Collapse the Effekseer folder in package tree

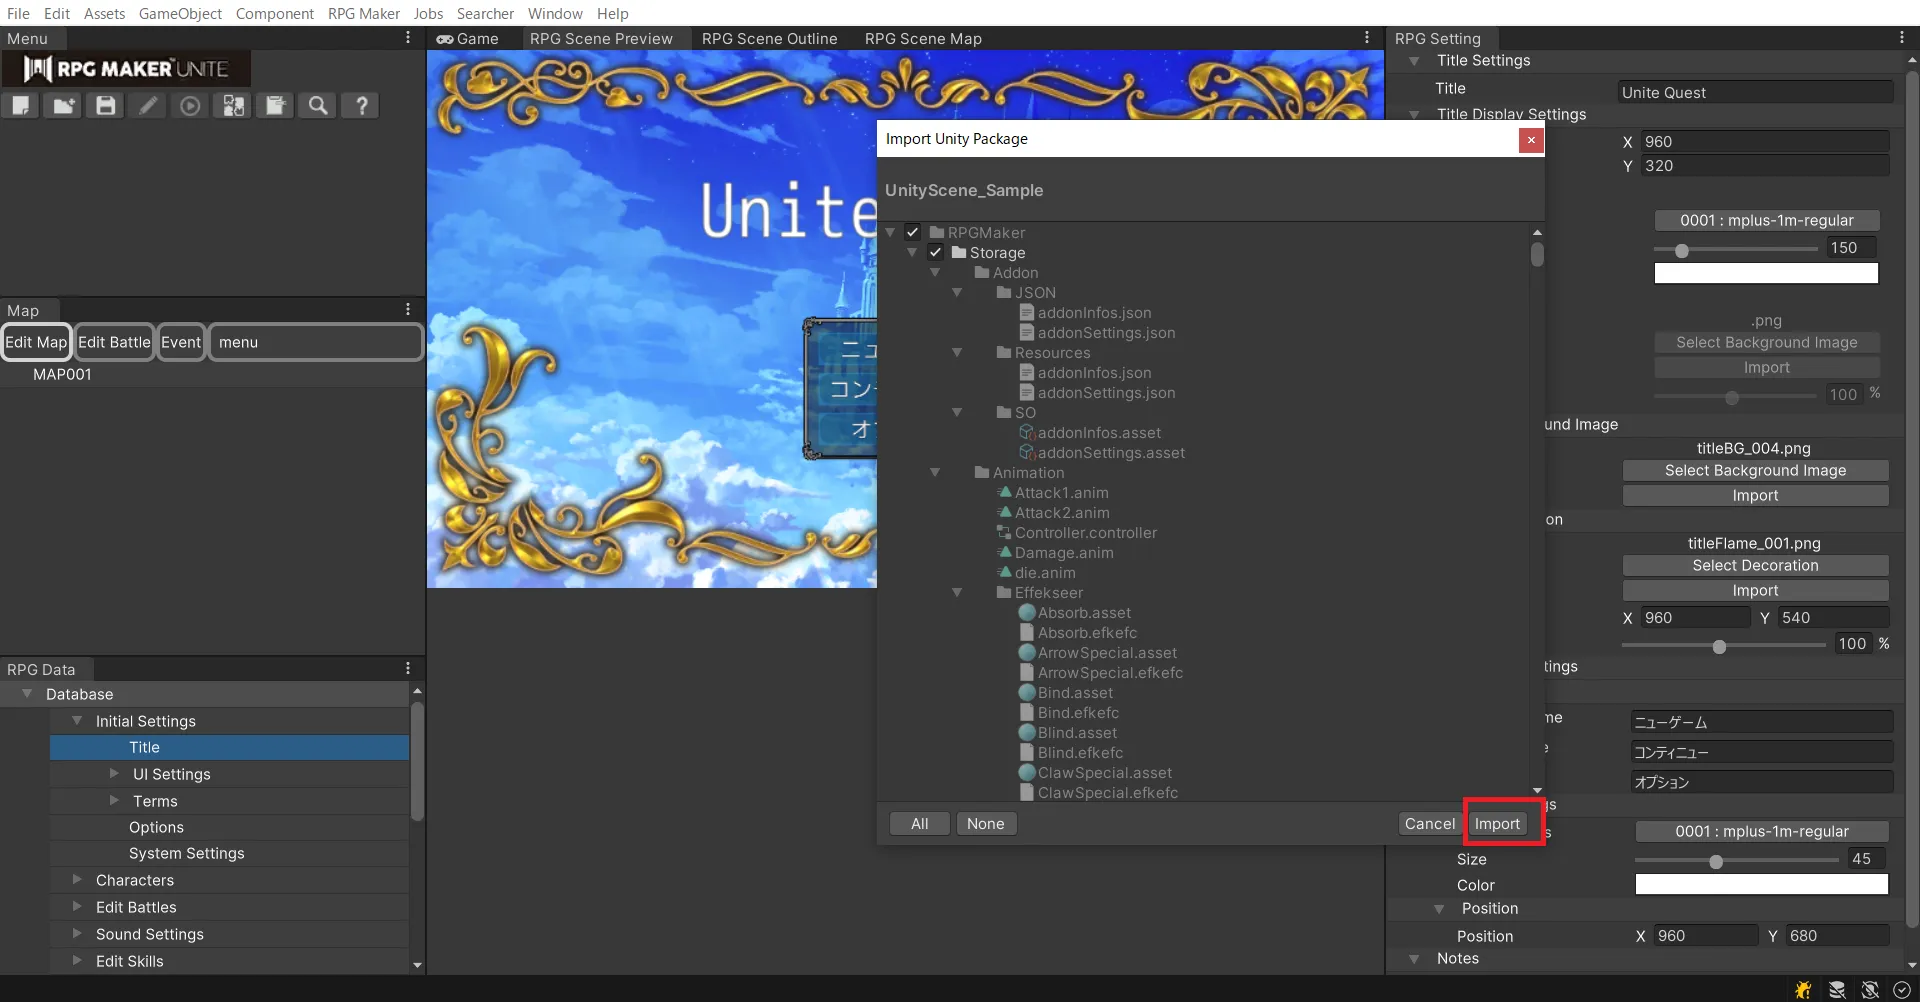957,593
